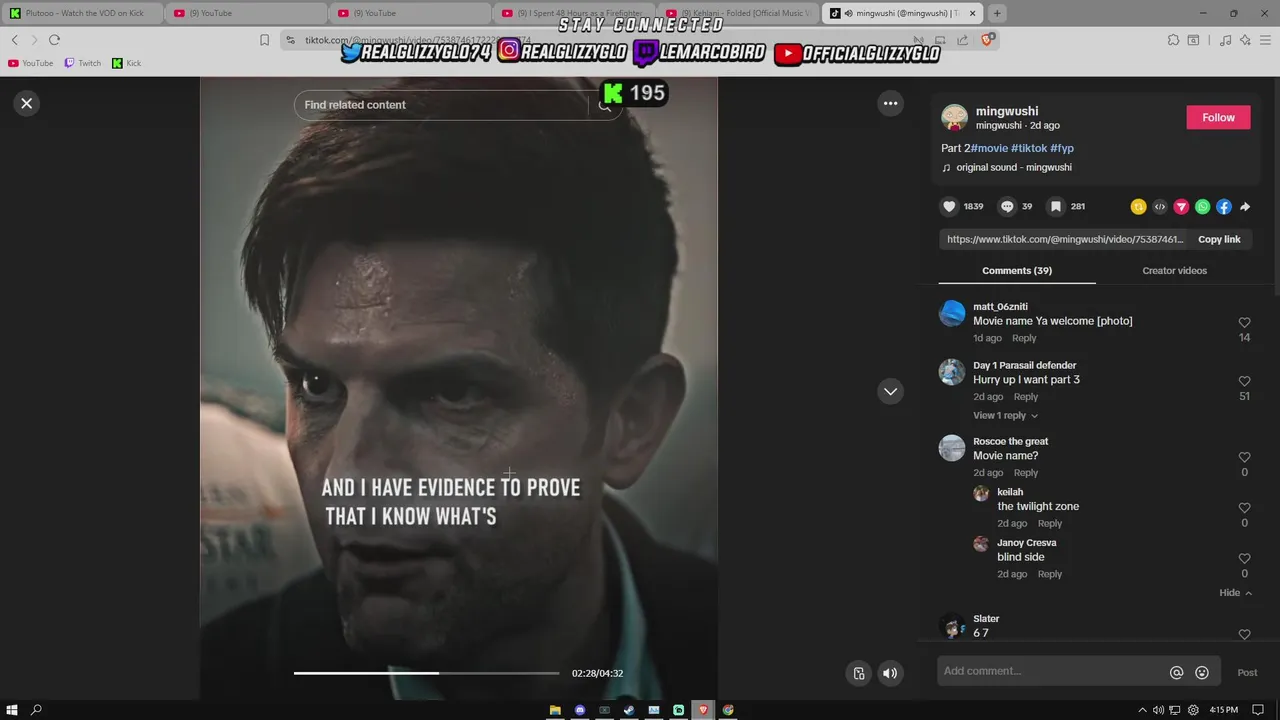Select the Comments (39) tab
1280x720 pixels.
[x=1017, y=271]
